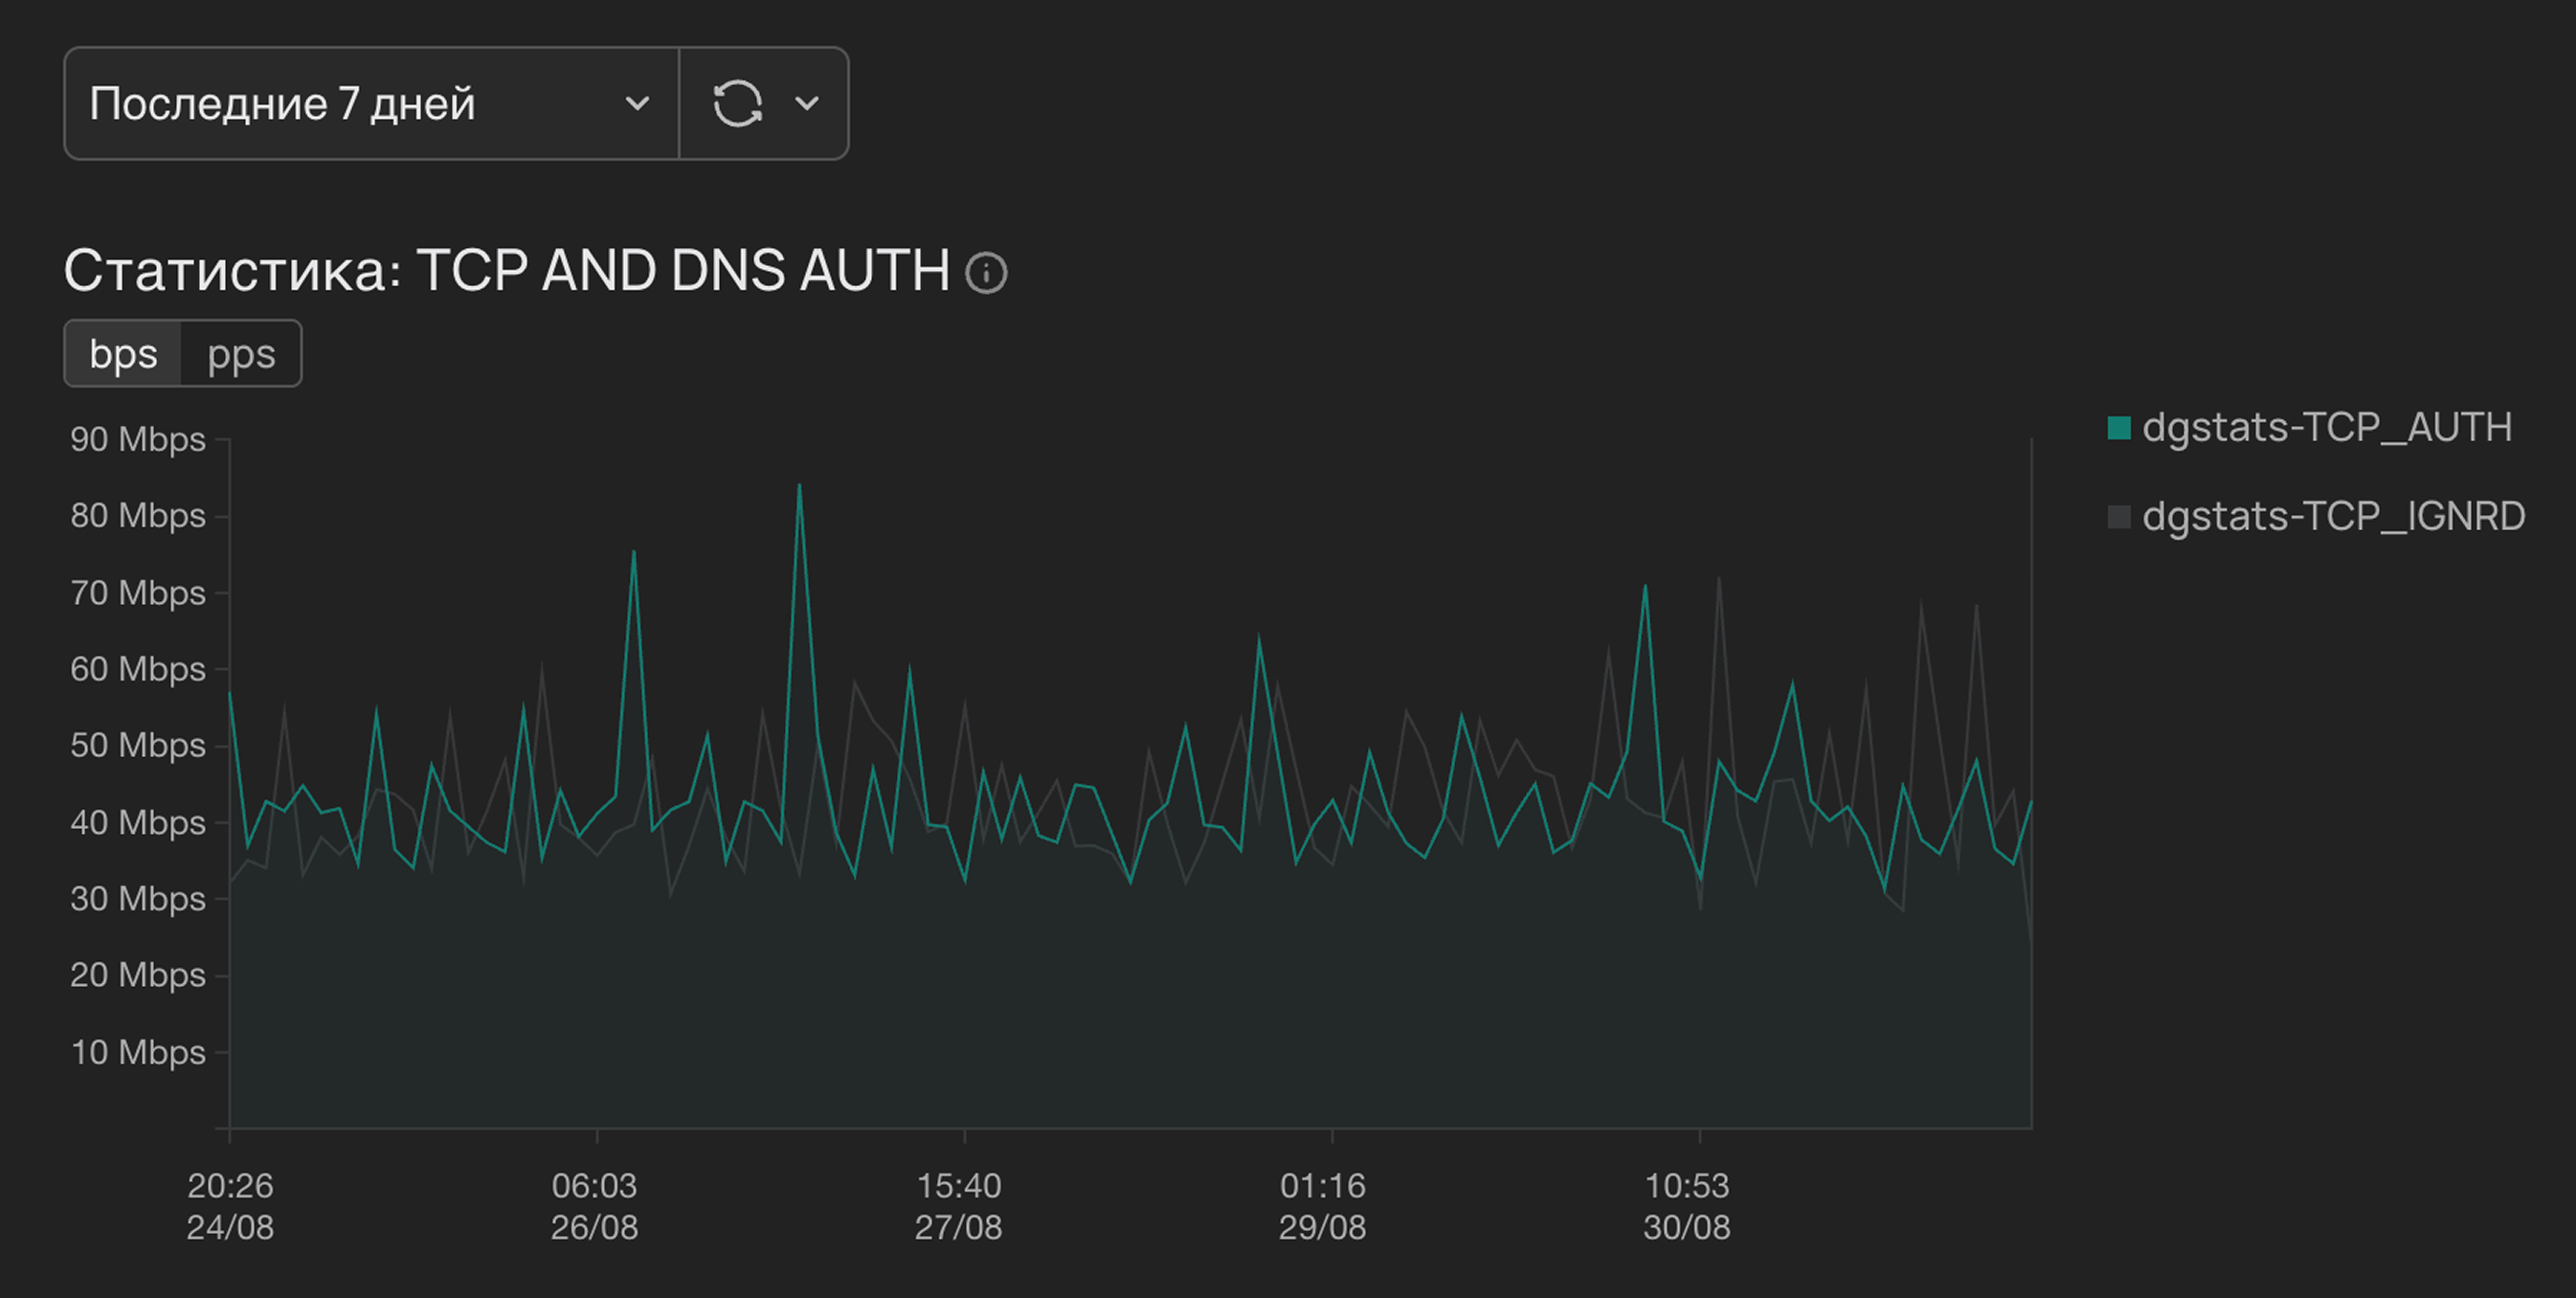Click the highest green peak on the chart
Viewport: 2576px width, 1298px height.
799,486
